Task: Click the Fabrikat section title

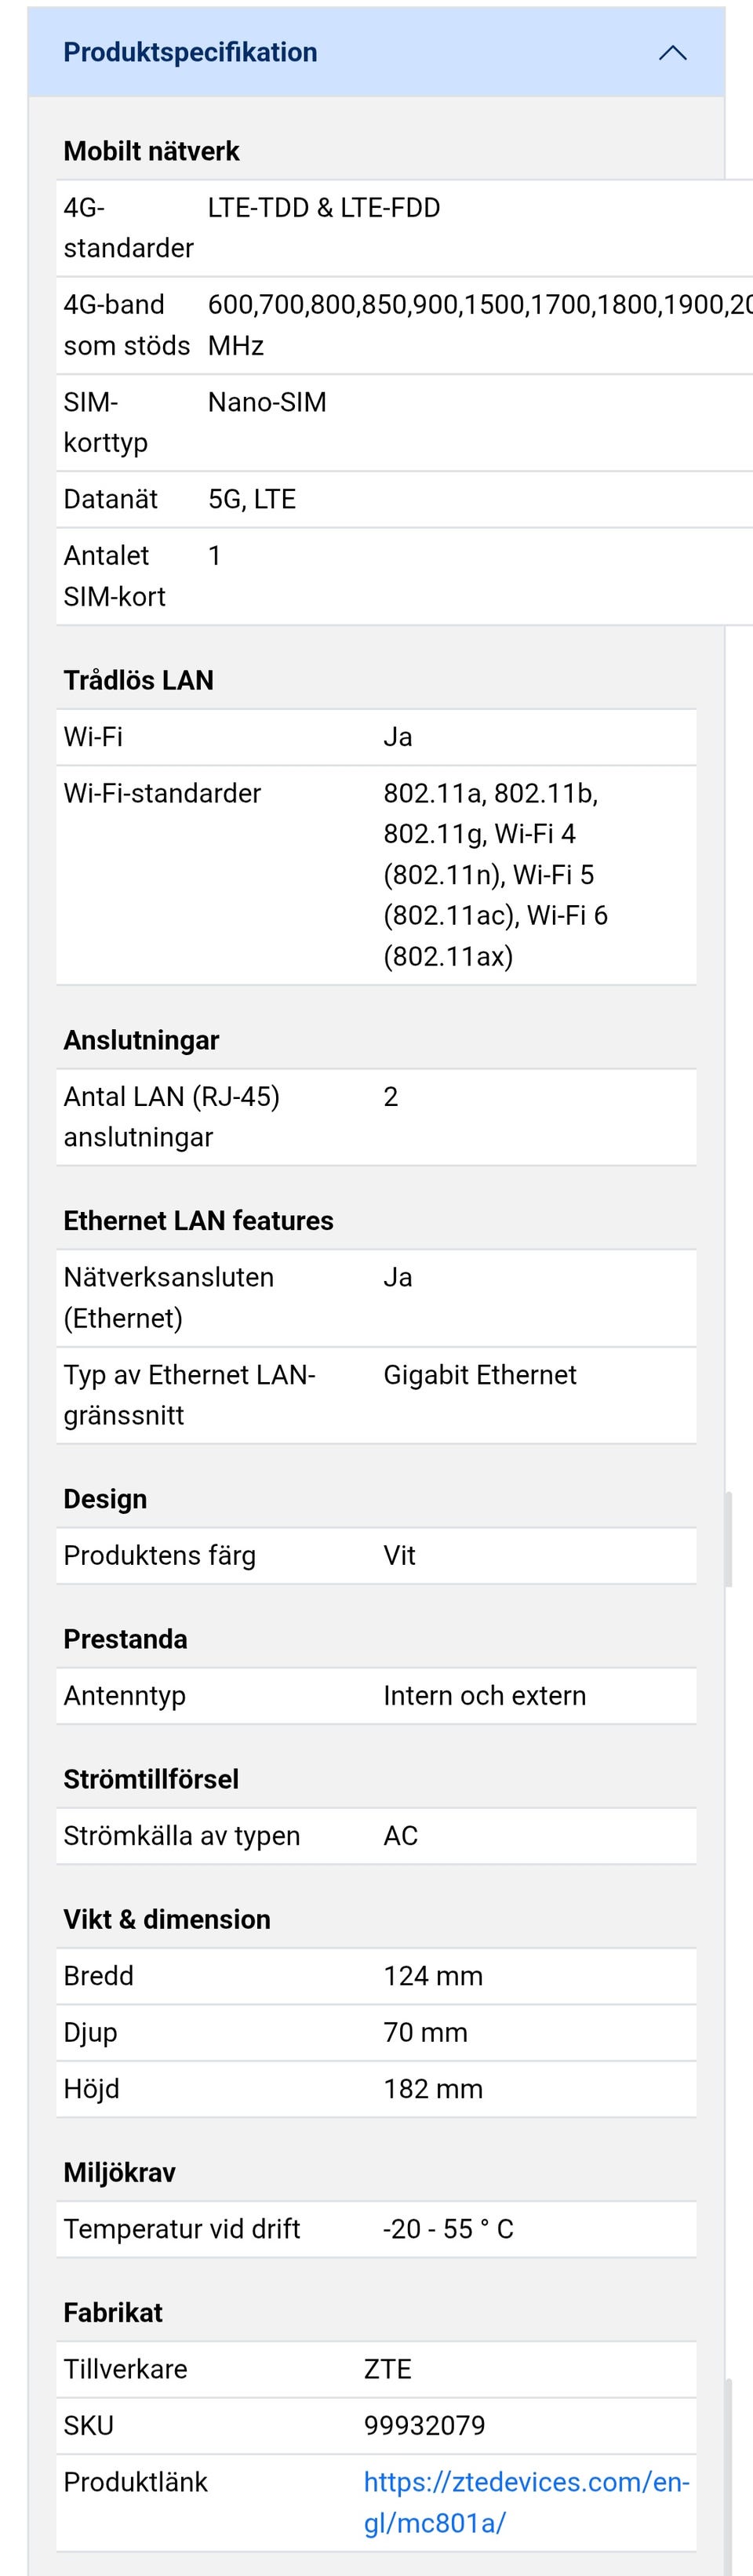Action: click(113, 2312)
